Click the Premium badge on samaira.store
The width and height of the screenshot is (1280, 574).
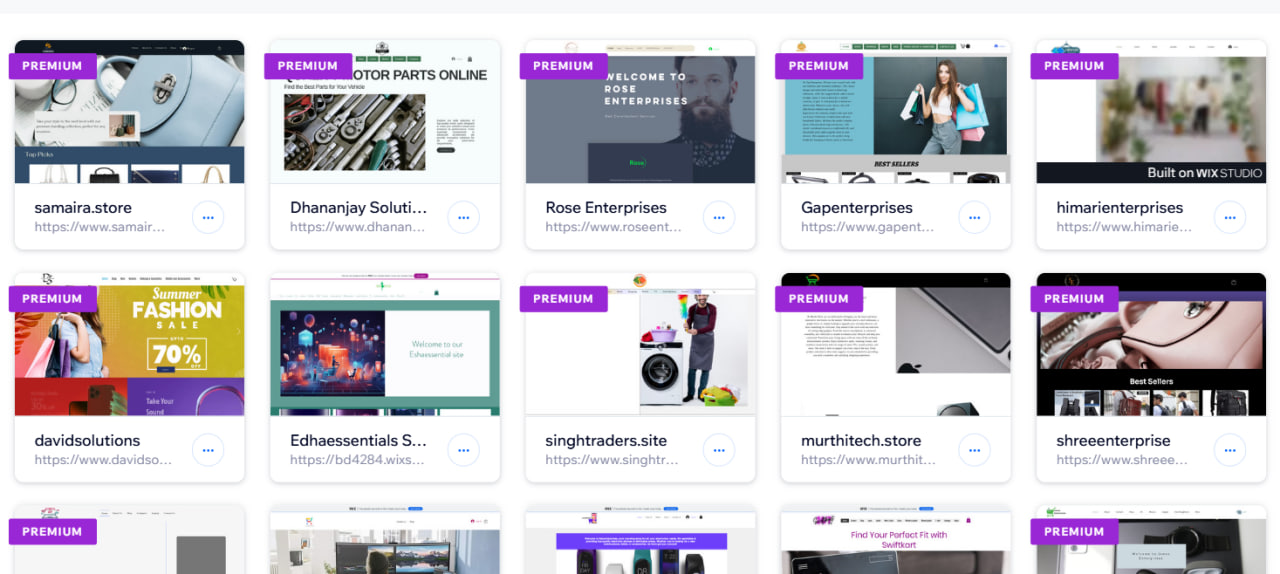[53, 66]
